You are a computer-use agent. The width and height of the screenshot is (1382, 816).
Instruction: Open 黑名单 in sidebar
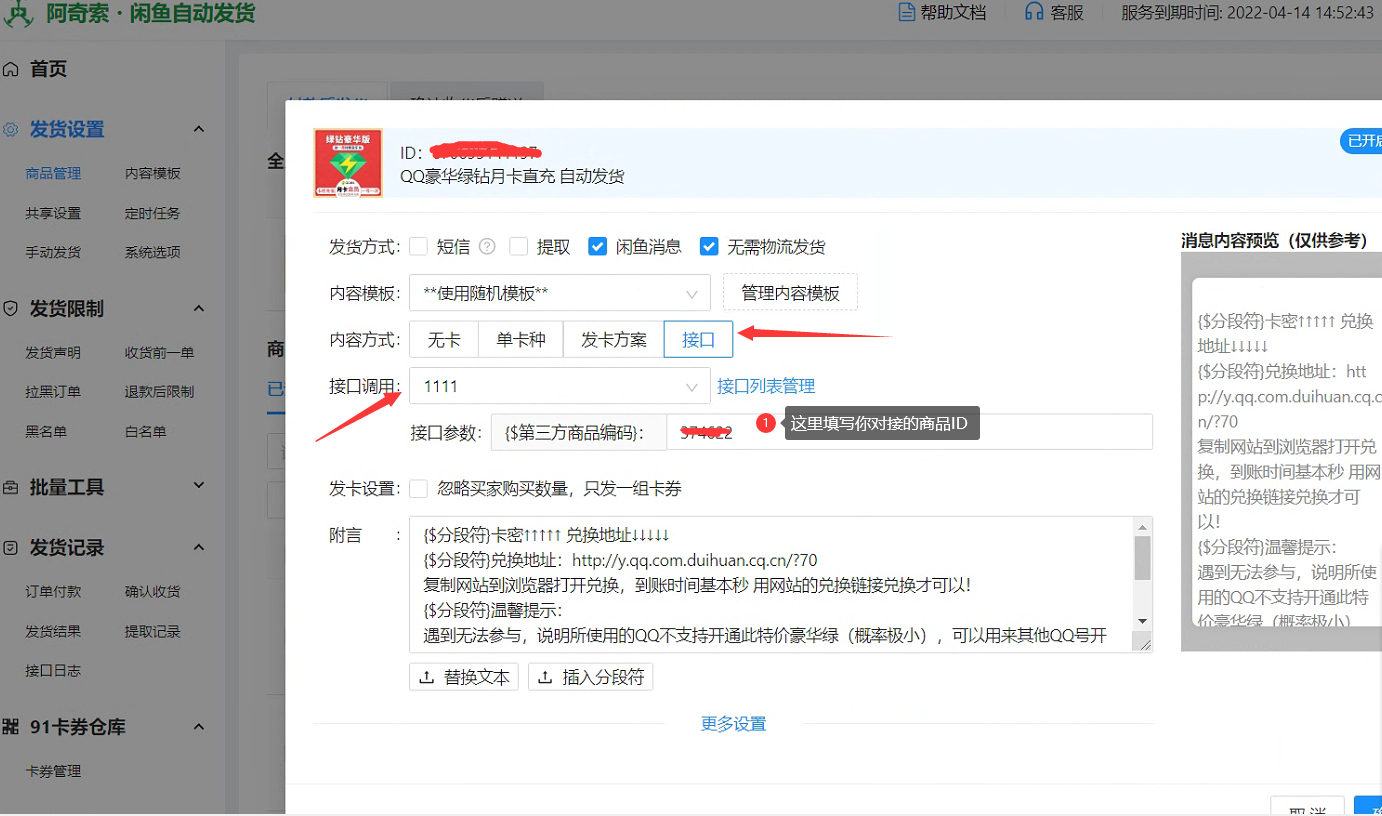pos(46,432)
